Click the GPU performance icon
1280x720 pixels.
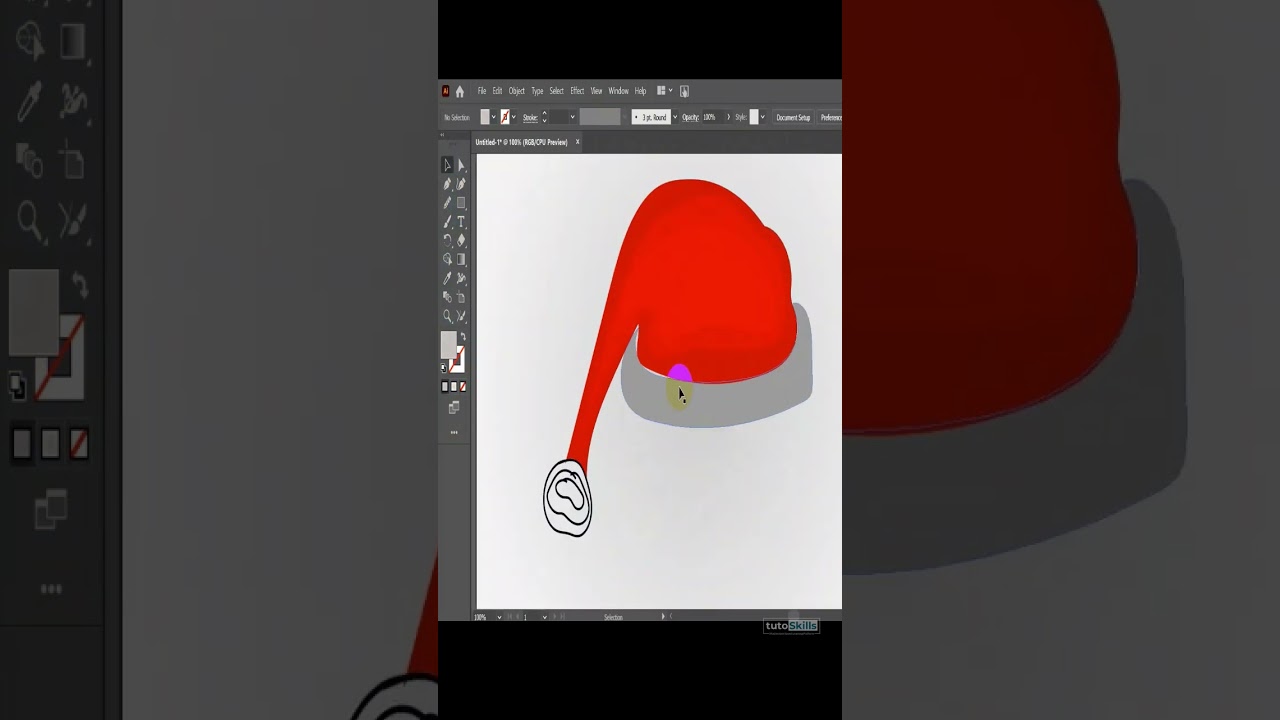coord(684,91)
